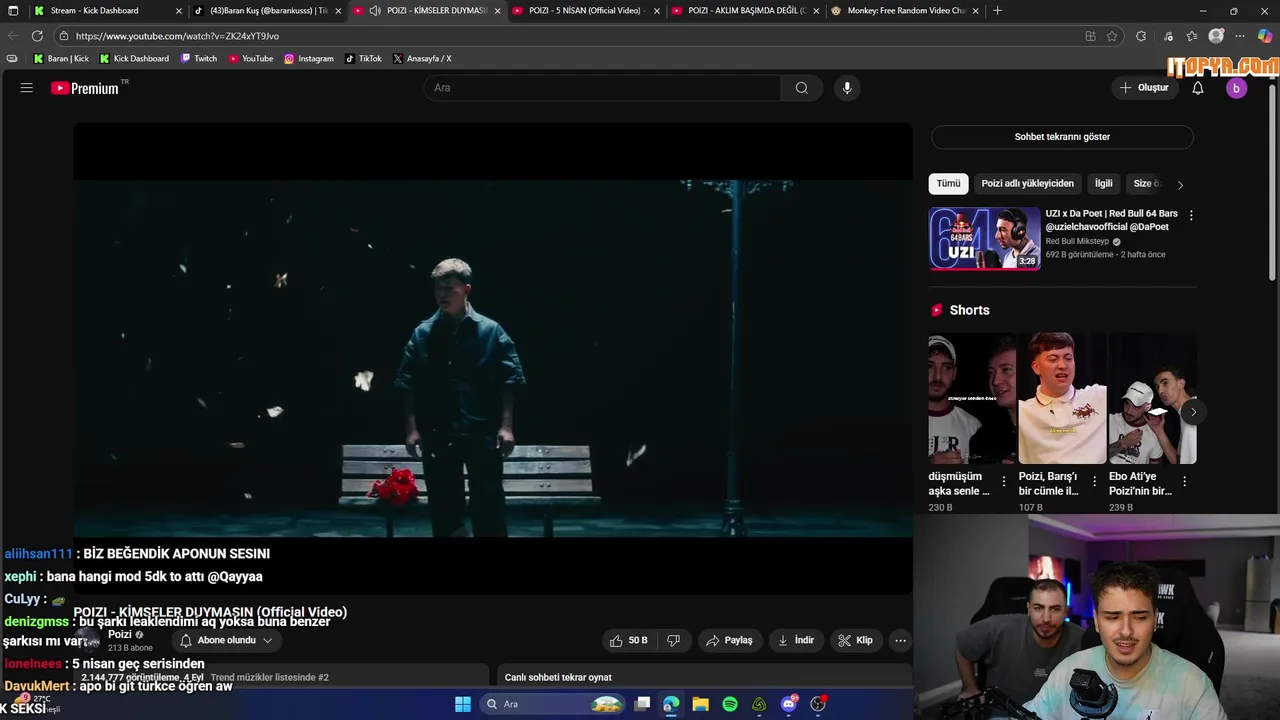The height and width of the screenshot is (720, 1280).
Task: Download the video with İndir button
Action: (796, 641)
